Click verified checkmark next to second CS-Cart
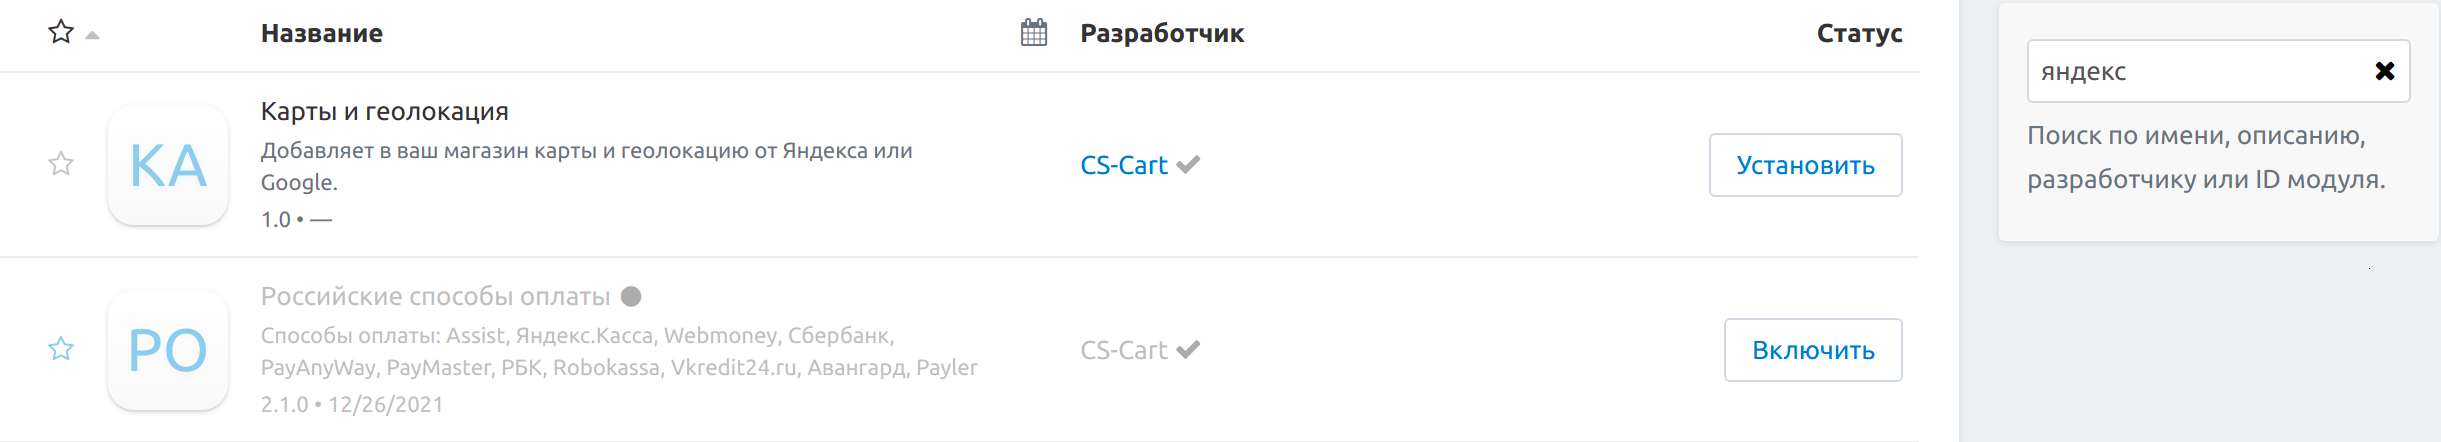 tap(1188, 349)
